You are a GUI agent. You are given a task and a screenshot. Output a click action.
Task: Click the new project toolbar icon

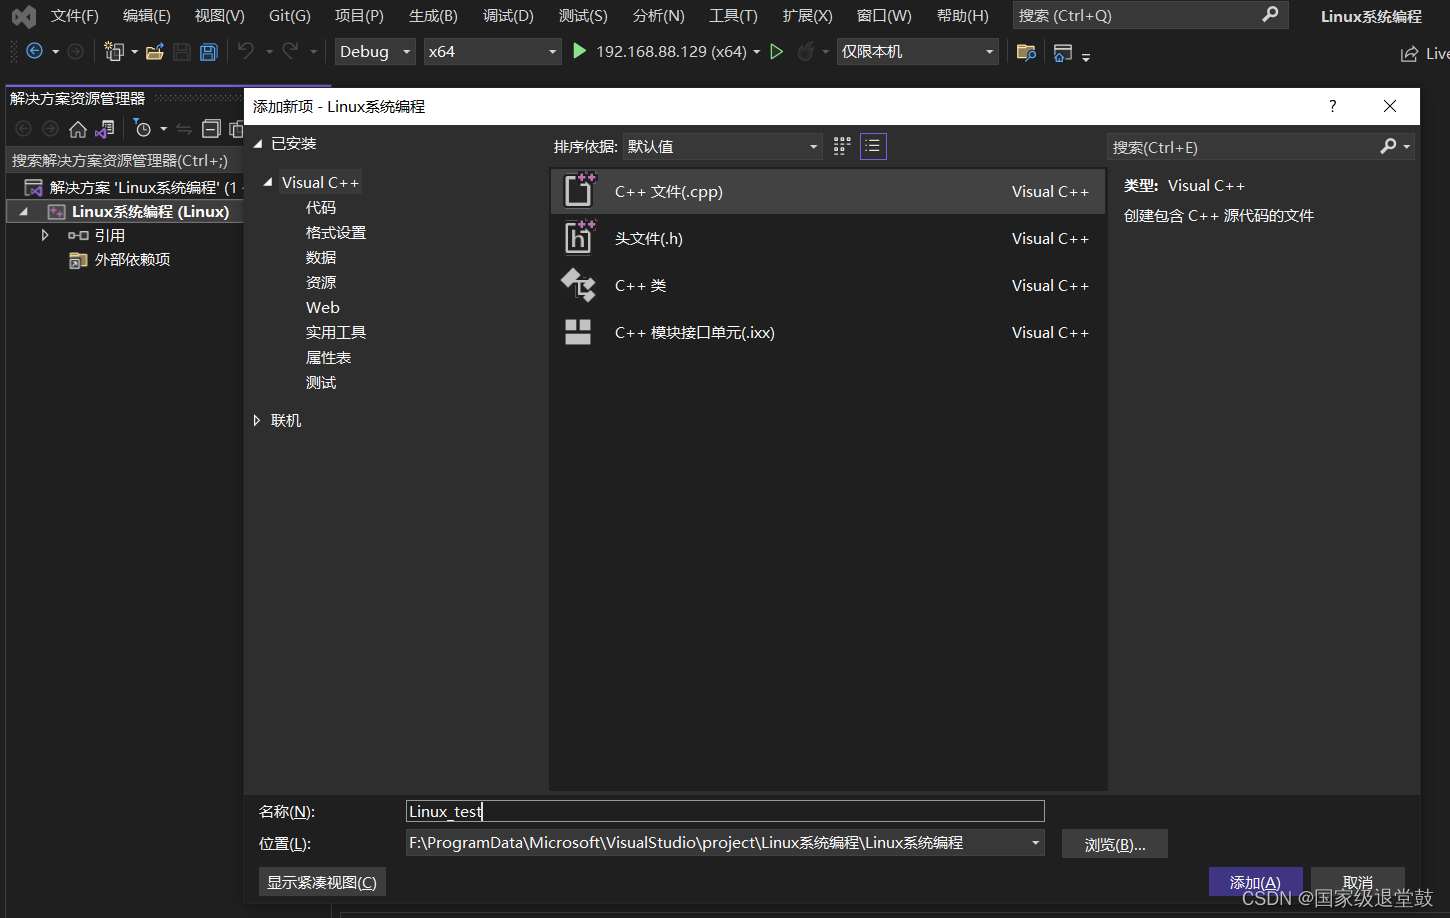point(114,51)
